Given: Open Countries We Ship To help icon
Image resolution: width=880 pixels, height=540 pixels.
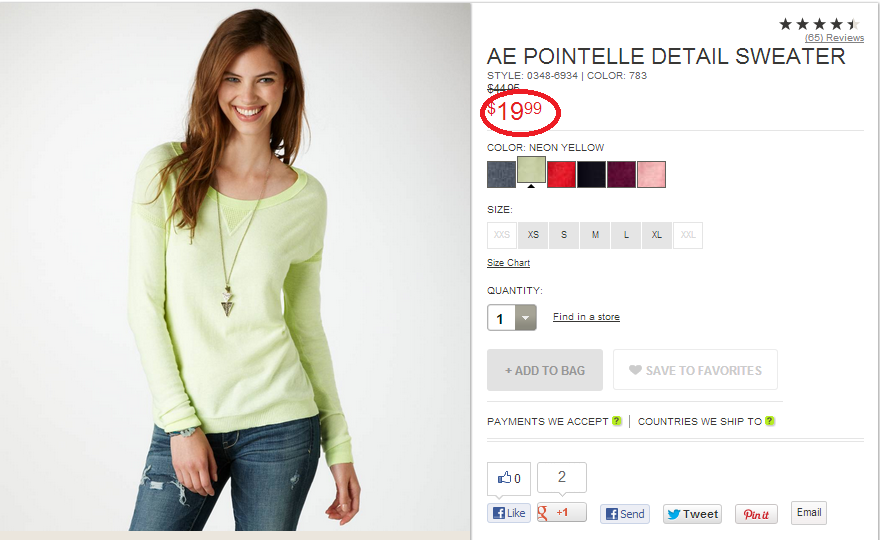Looking at the screenshot, I should tap(770, 421).
